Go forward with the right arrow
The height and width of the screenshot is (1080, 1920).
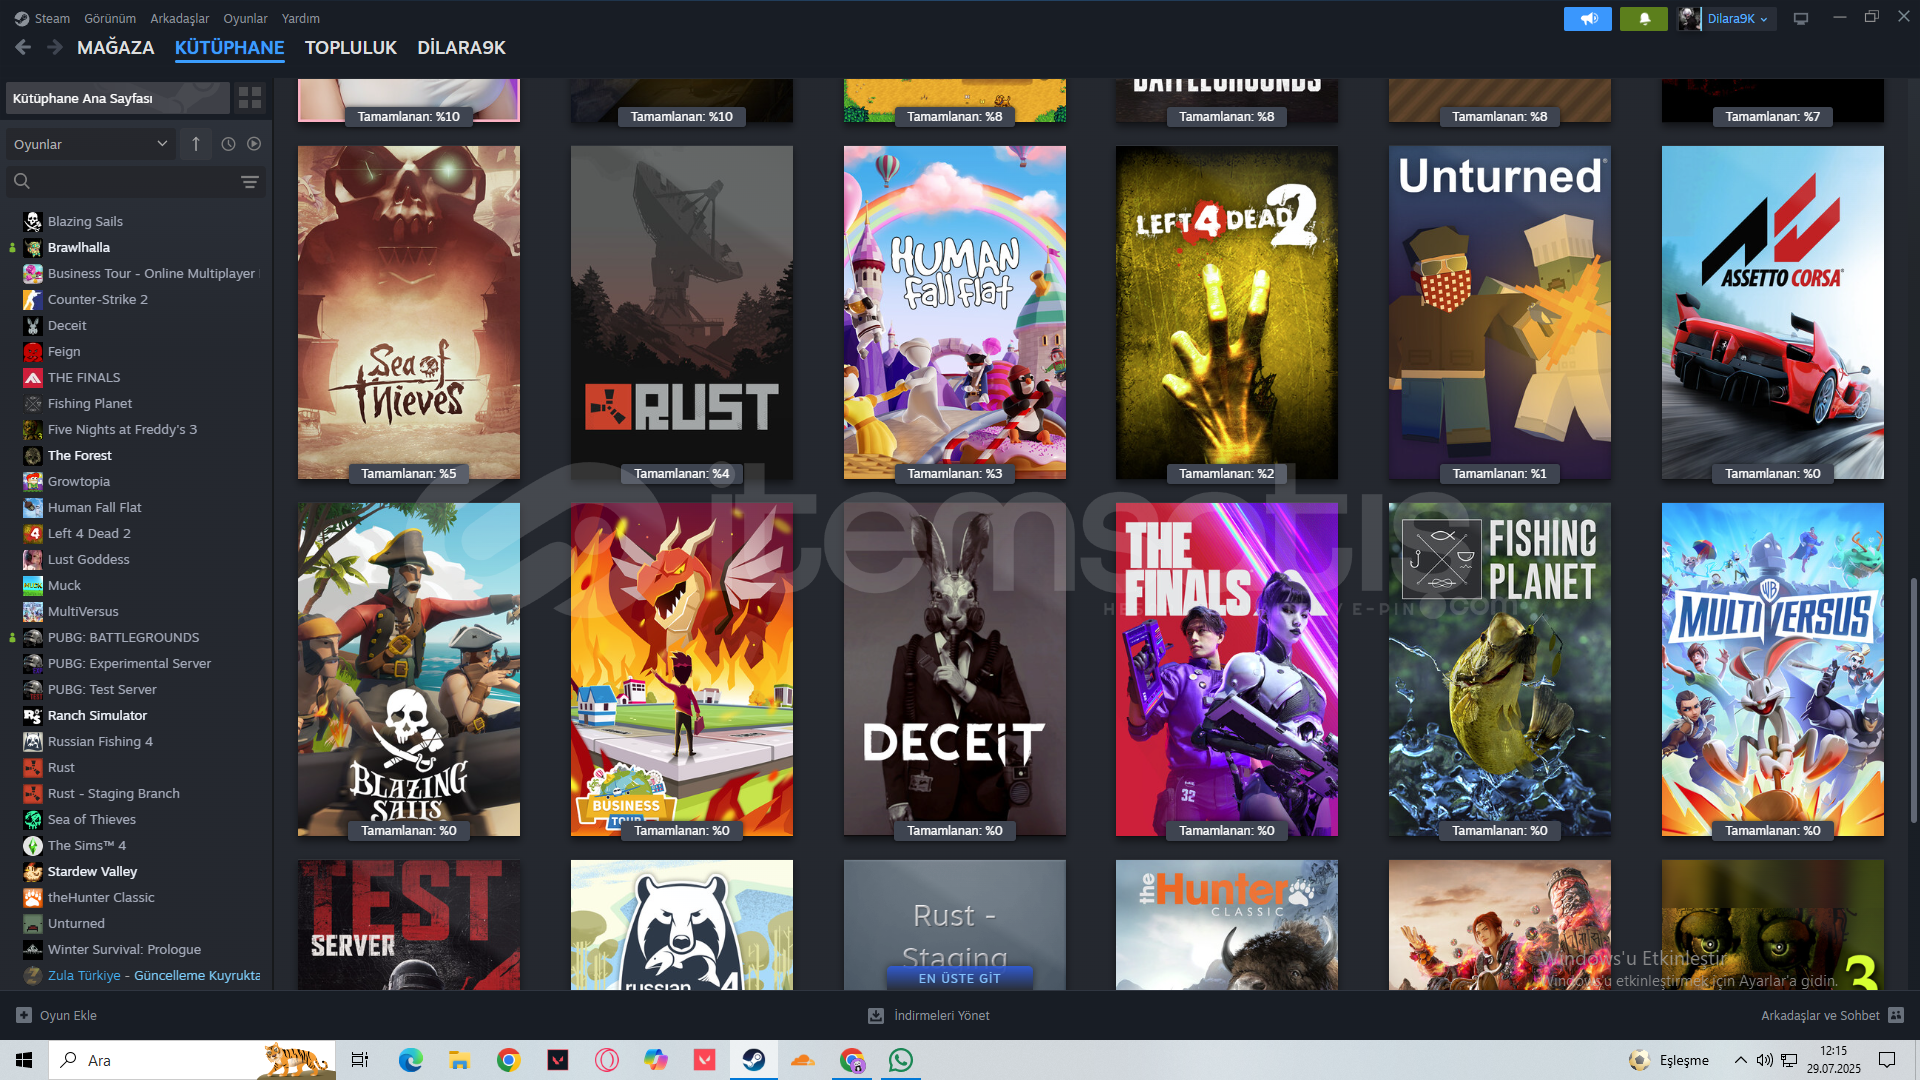[x=55, y=47]
